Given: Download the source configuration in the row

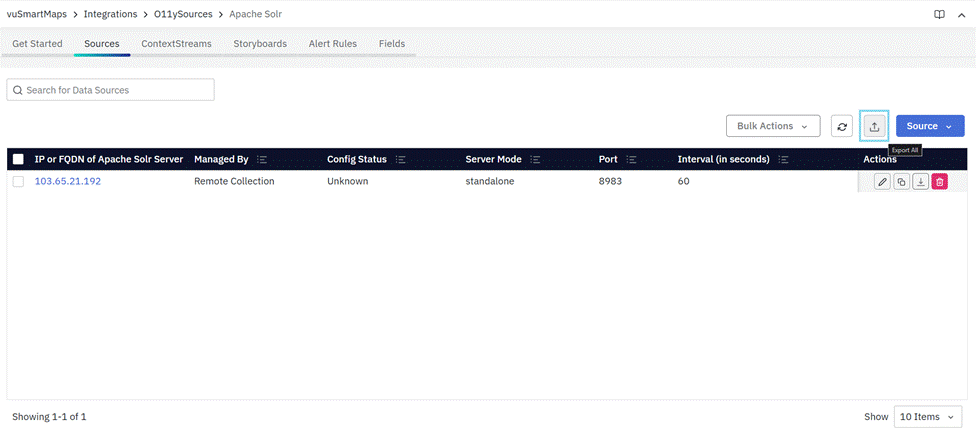Looking at the screenshot, I should pyautogui.click(x=920, y=182).
